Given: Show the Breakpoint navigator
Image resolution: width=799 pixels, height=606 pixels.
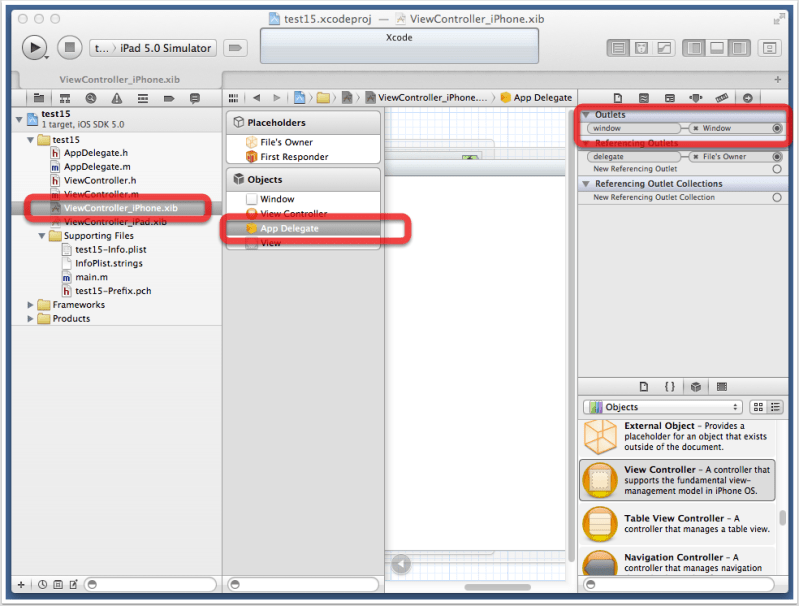Looking at the screenshot, I should tap(169, 98).
